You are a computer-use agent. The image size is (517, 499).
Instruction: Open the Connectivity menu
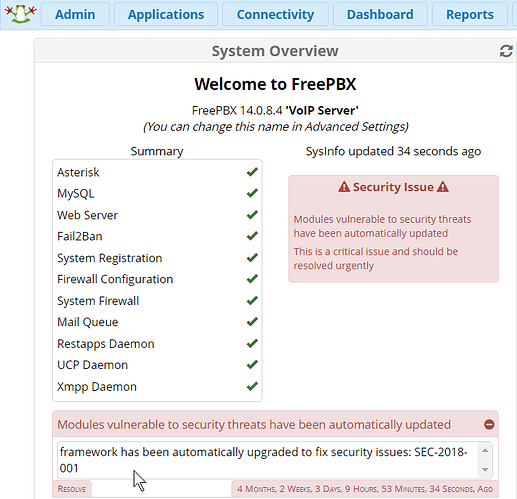point(275,14)
